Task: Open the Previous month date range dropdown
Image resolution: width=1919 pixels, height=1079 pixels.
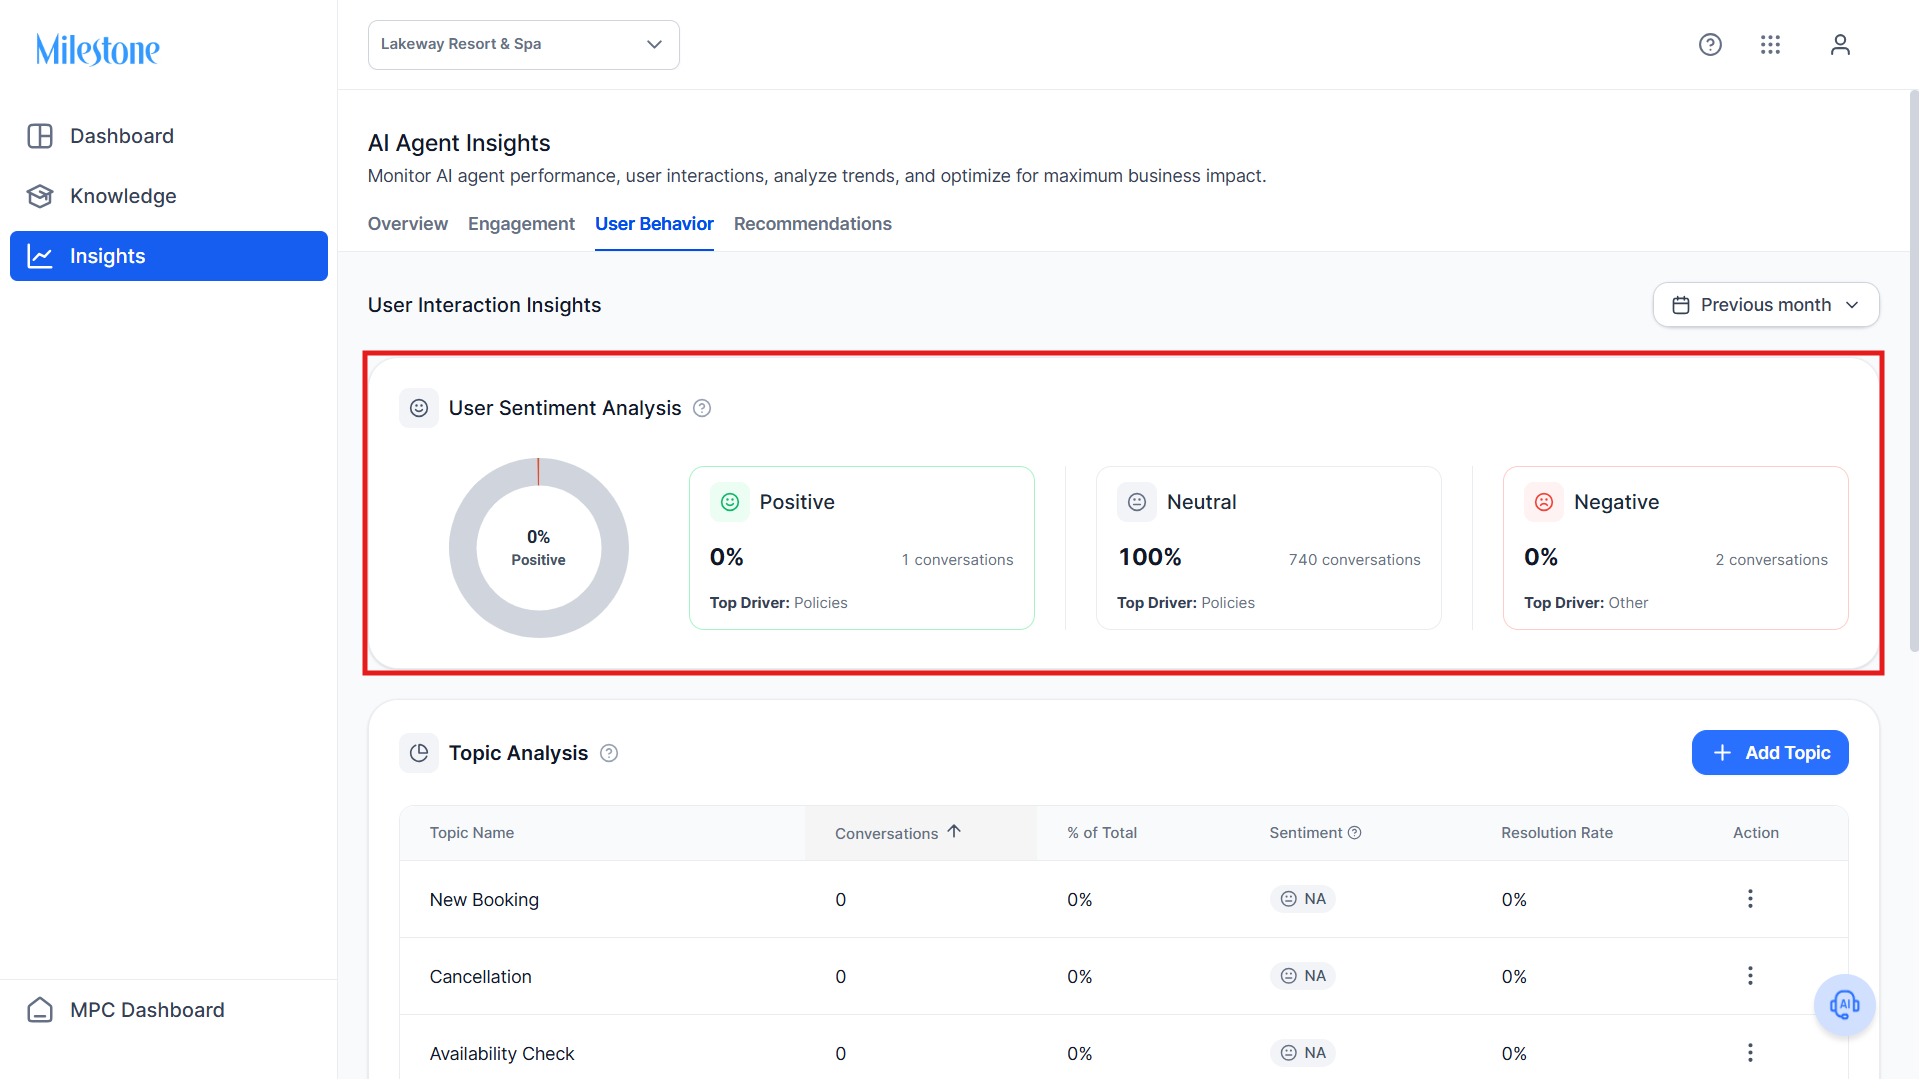Action: (x=1766, y=305)
